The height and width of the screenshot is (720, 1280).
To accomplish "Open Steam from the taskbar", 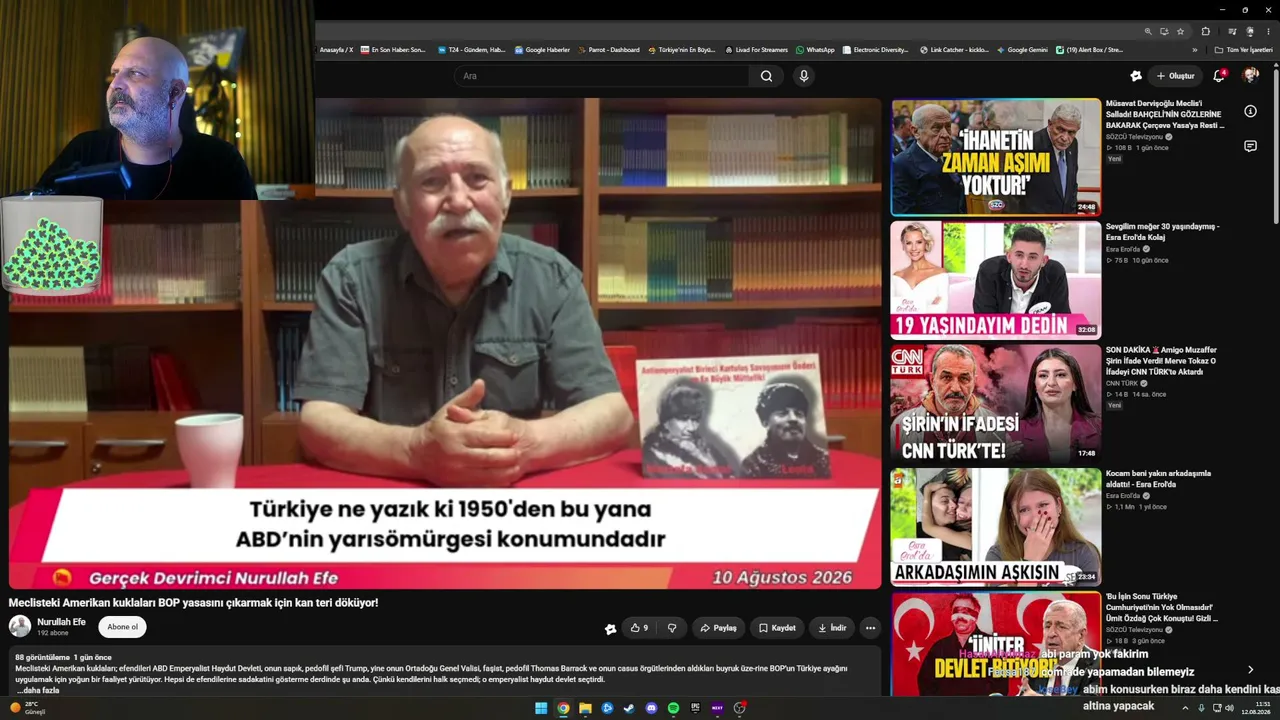I will click(629, 708).
